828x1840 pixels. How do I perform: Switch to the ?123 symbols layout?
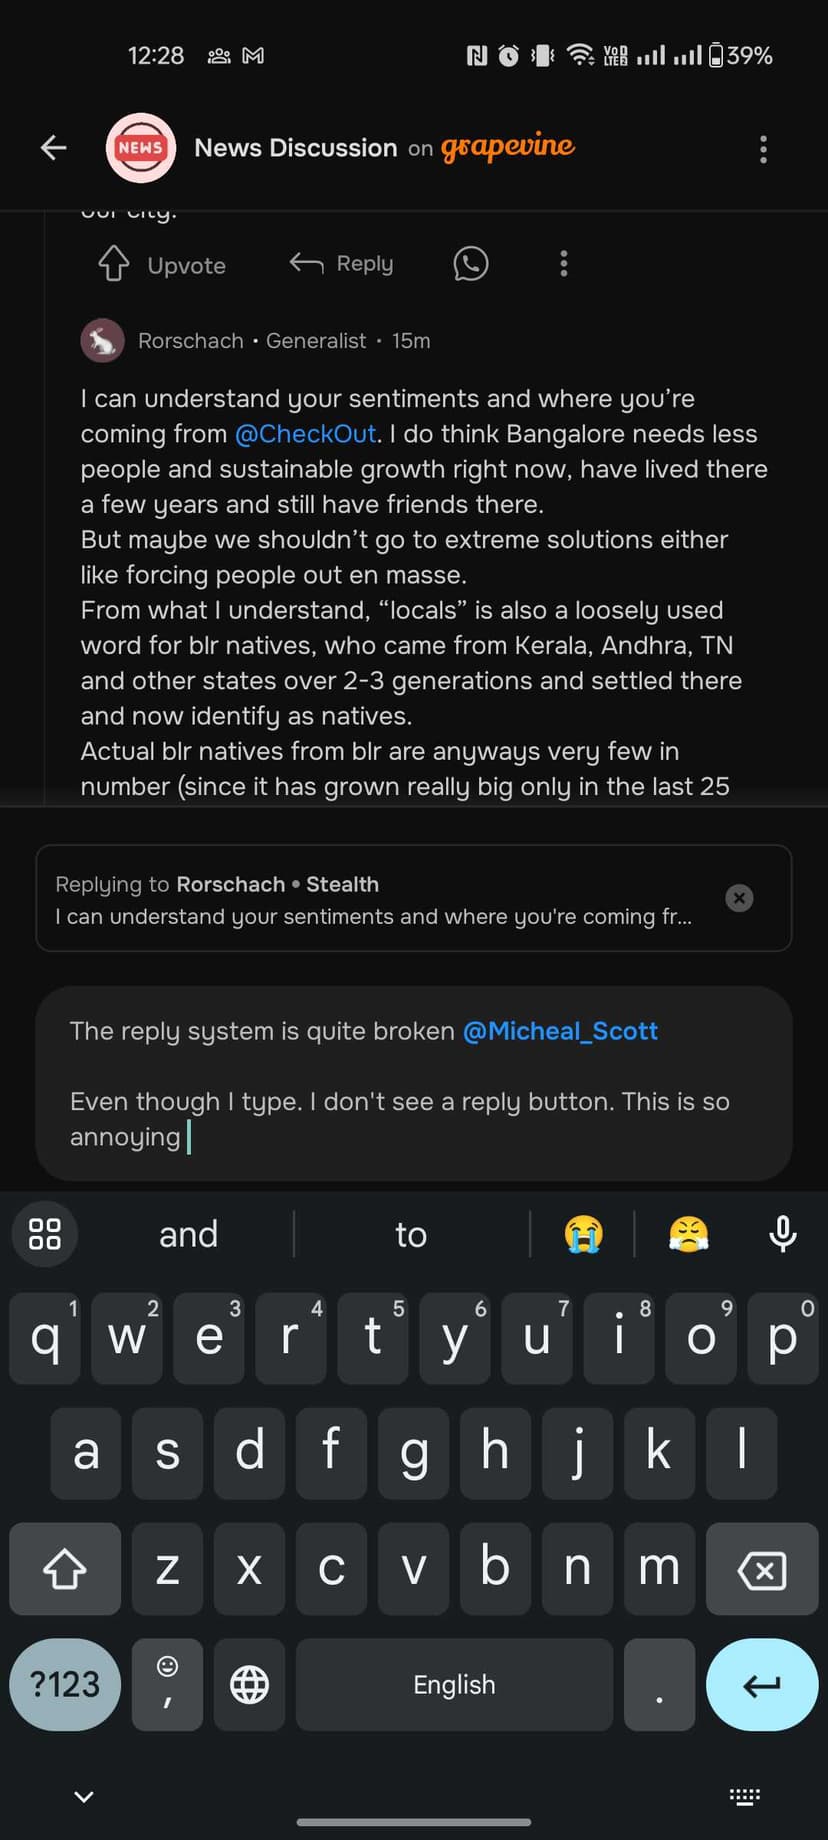[64, 1685]
